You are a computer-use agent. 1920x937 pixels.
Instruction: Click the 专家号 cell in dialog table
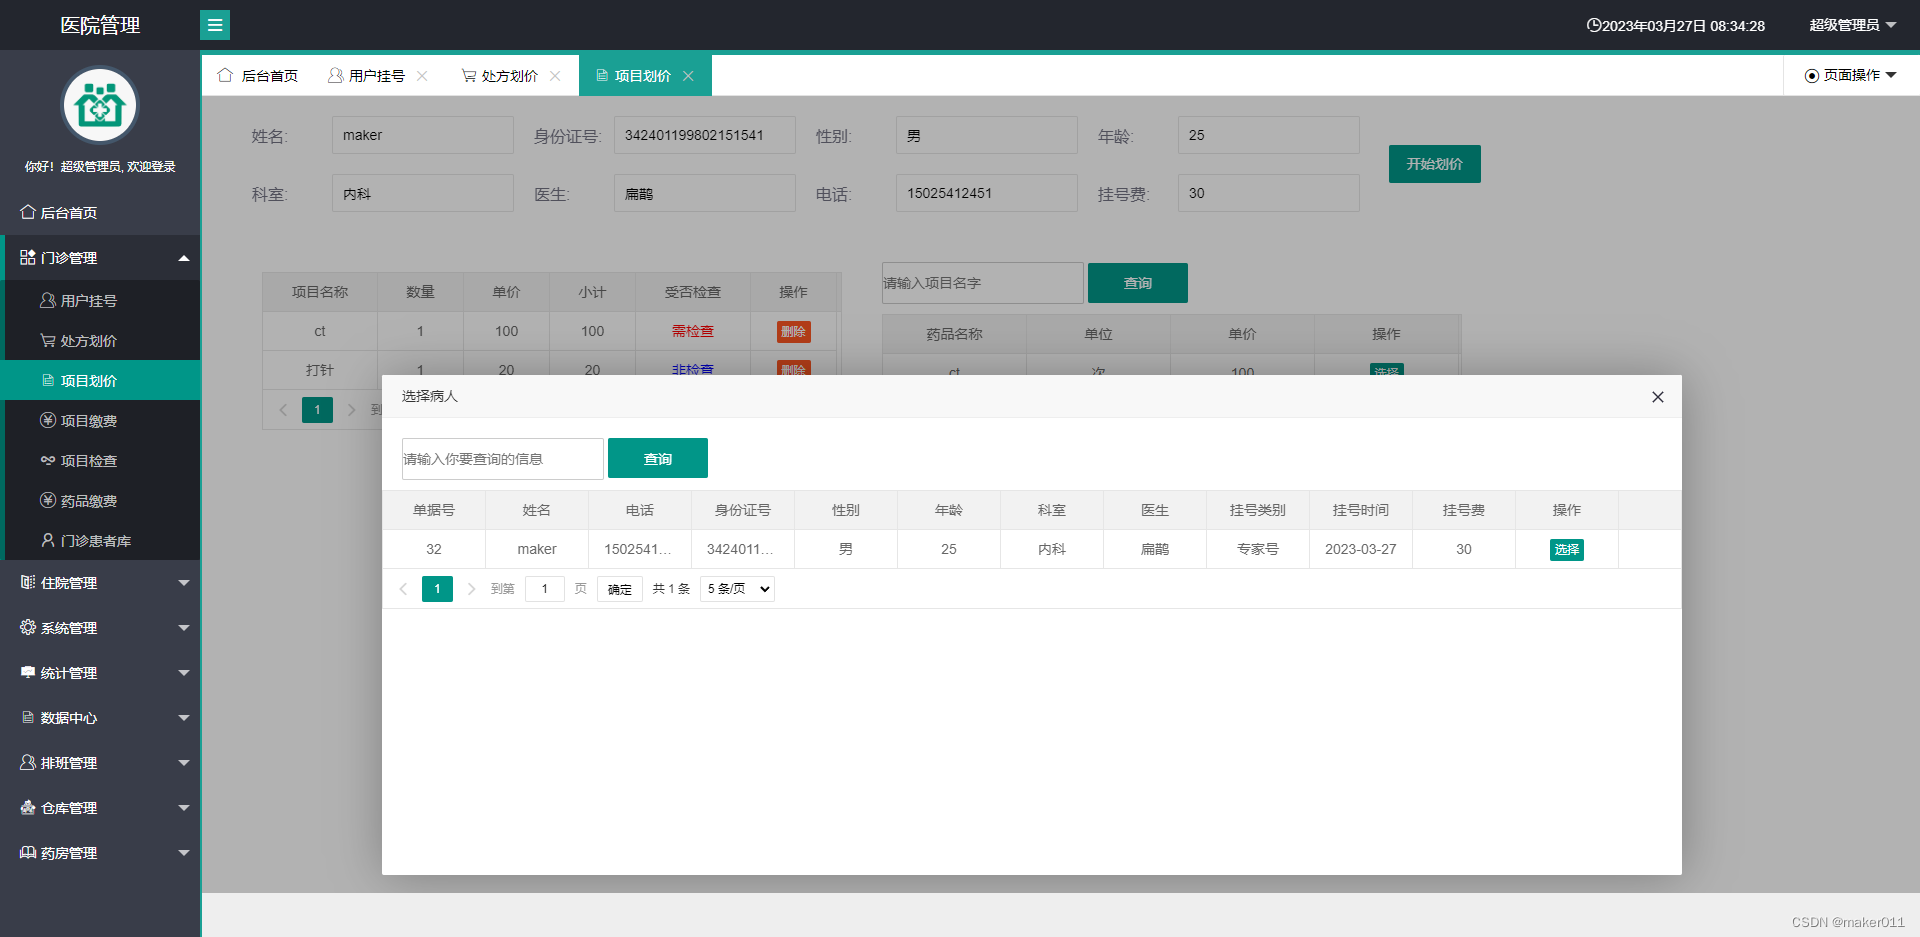[x=1258, y=549]
